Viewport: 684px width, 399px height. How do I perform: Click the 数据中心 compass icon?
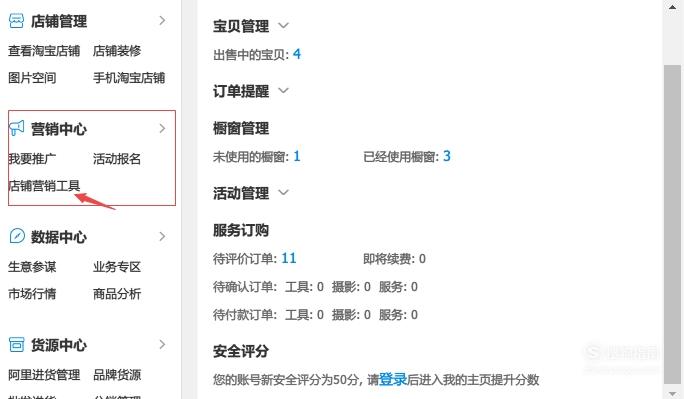[x=17, y=236]
